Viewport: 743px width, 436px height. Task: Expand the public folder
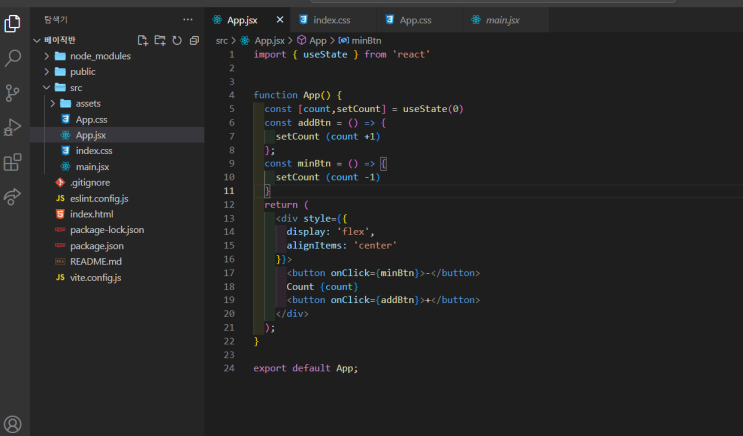[x=82, y=72]
